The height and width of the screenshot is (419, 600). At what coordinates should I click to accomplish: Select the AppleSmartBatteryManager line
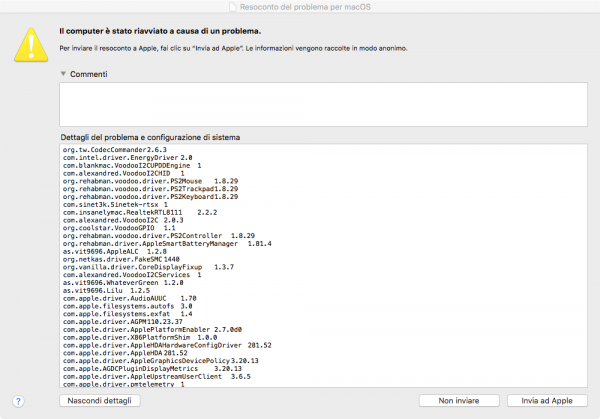167,243
